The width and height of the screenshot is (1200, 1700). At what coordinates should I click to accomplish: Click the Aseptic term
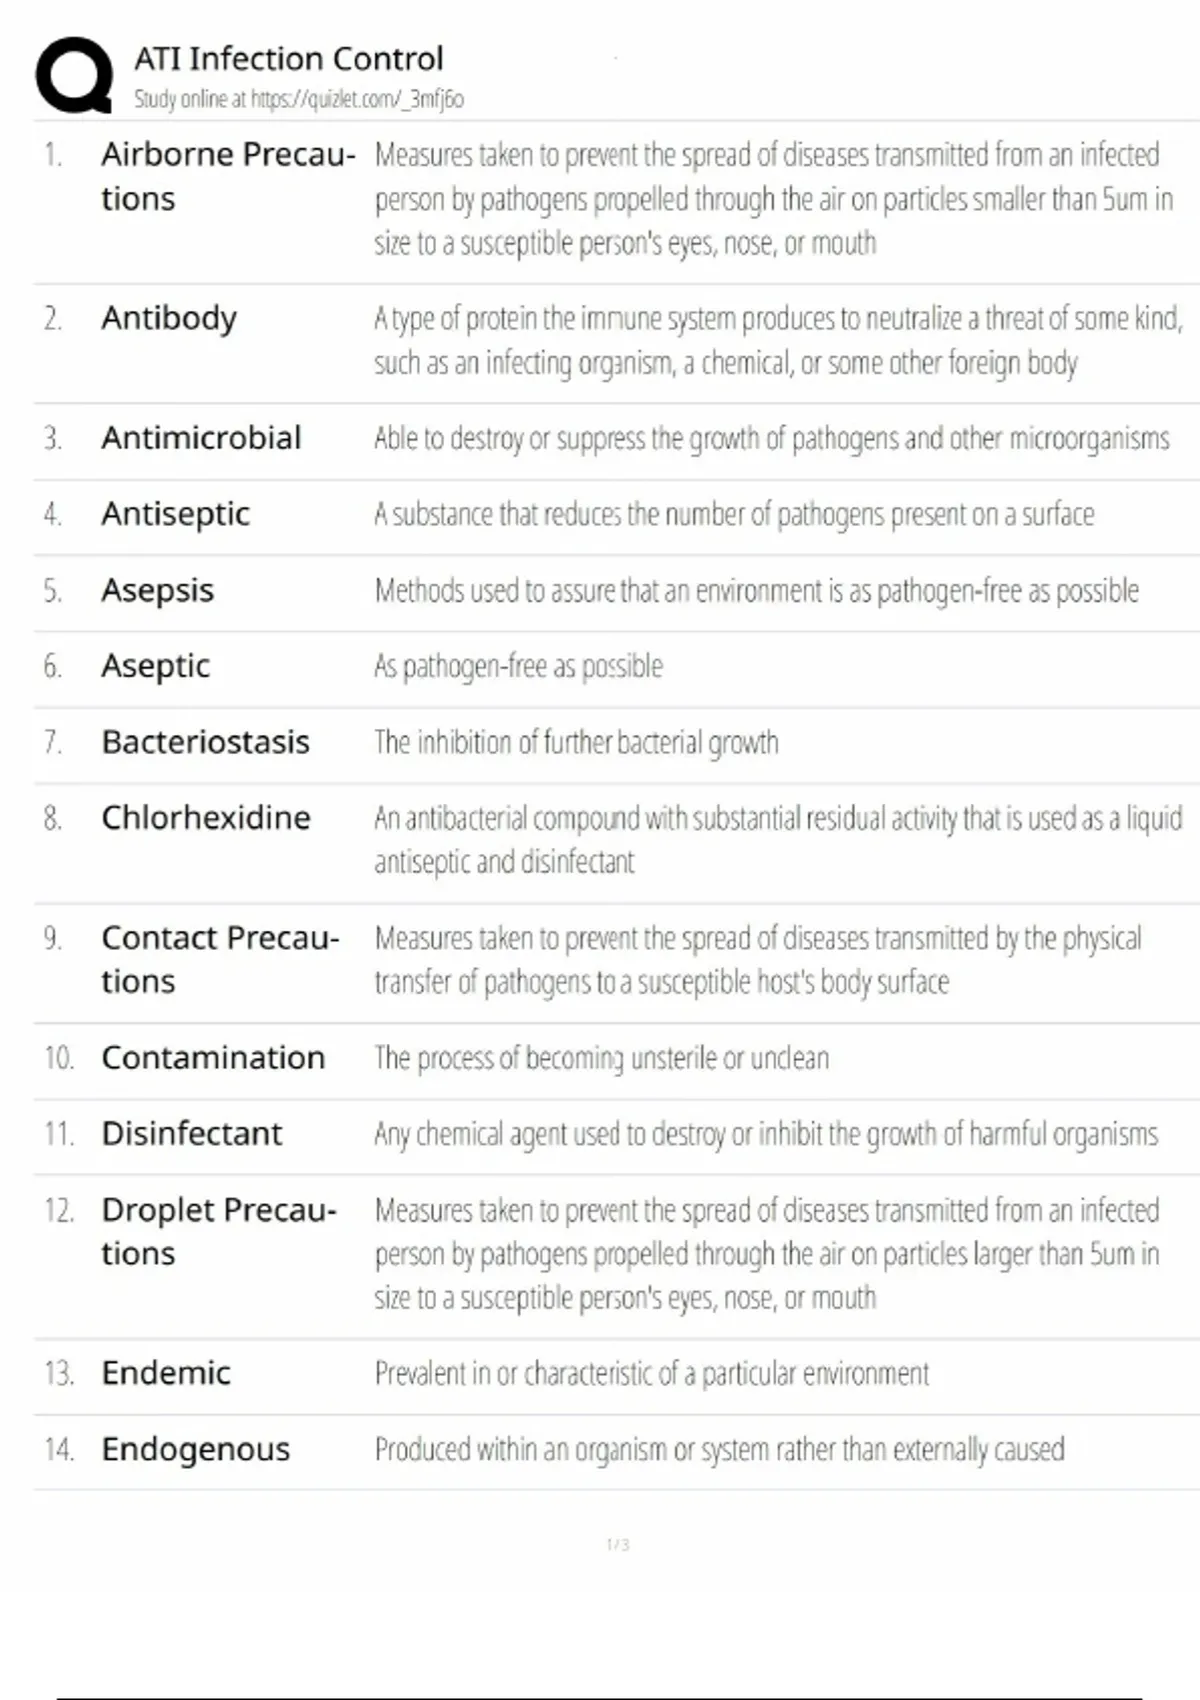pyautogui.click(x=155, y=666)
